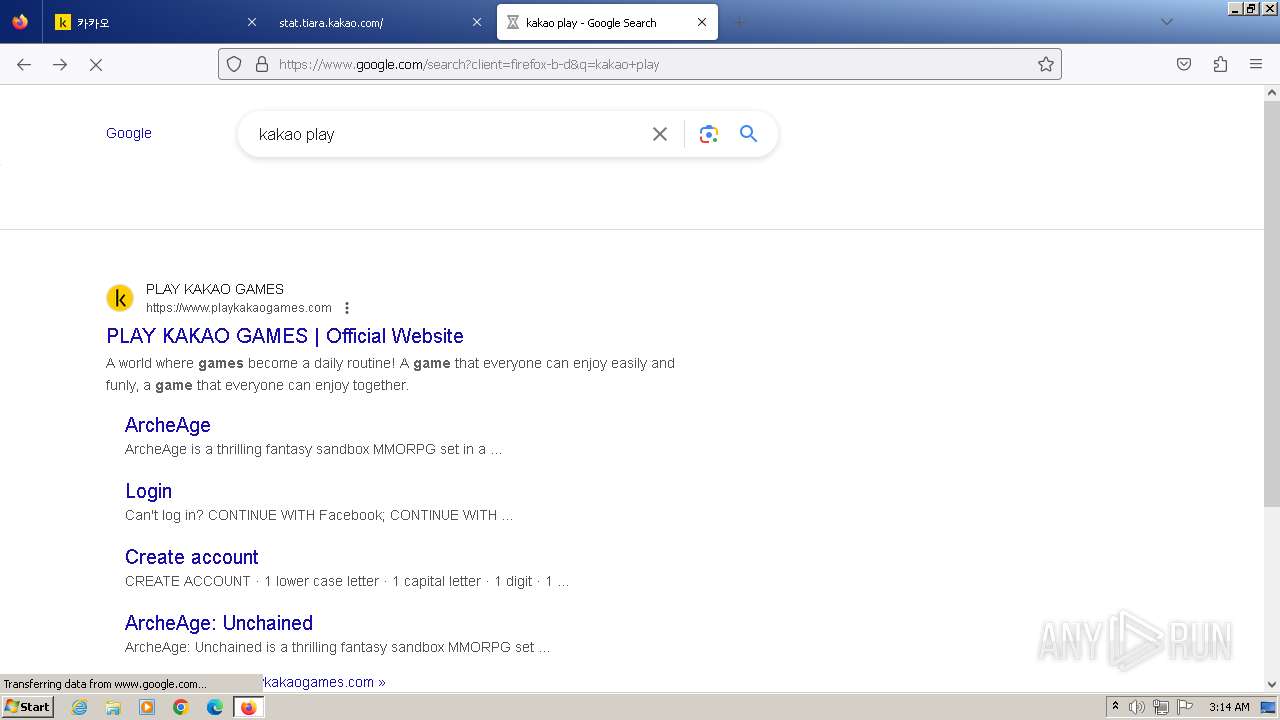Open Firefox View pinned tab
This screenshot has height=720, width=1280.
(x=20, y=22)
